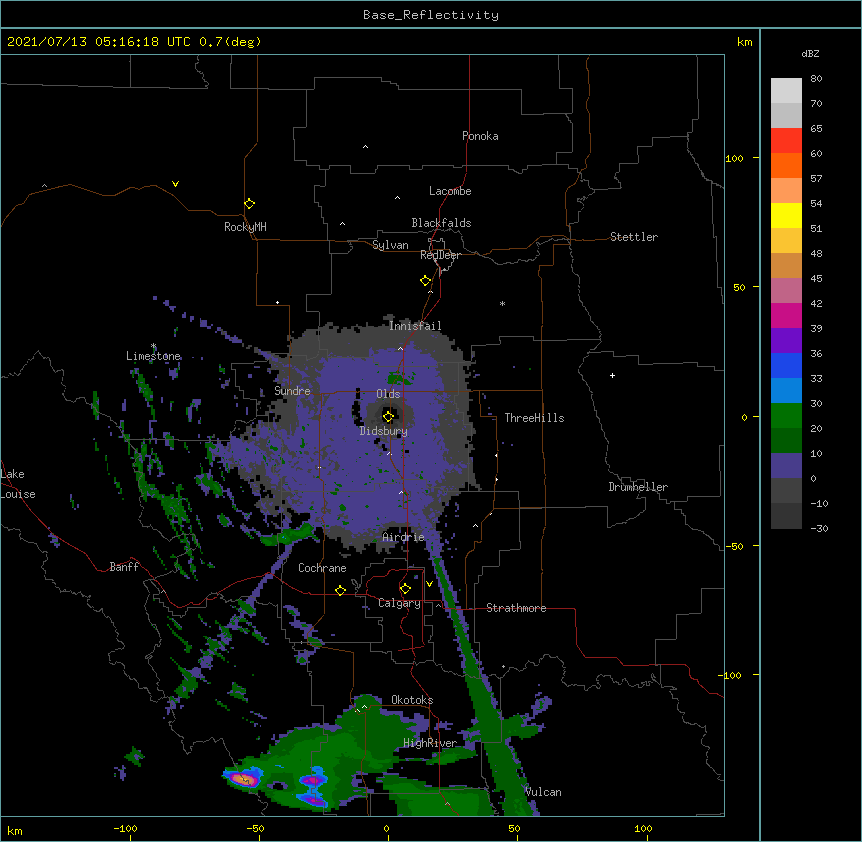862x842 pixels.
Task: Pick the gold 51-48 dBZ swatch
Action: click(786, 240)
